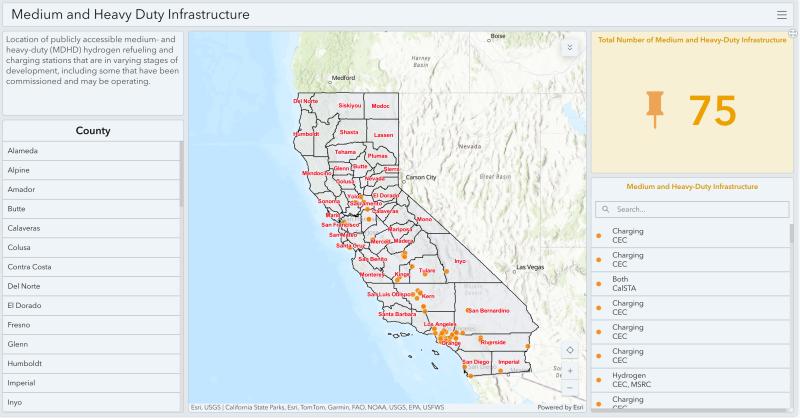The width and height of the screenshot is (800, 418).
Task: Select Contra Costa in the County list
Action: 92,267
